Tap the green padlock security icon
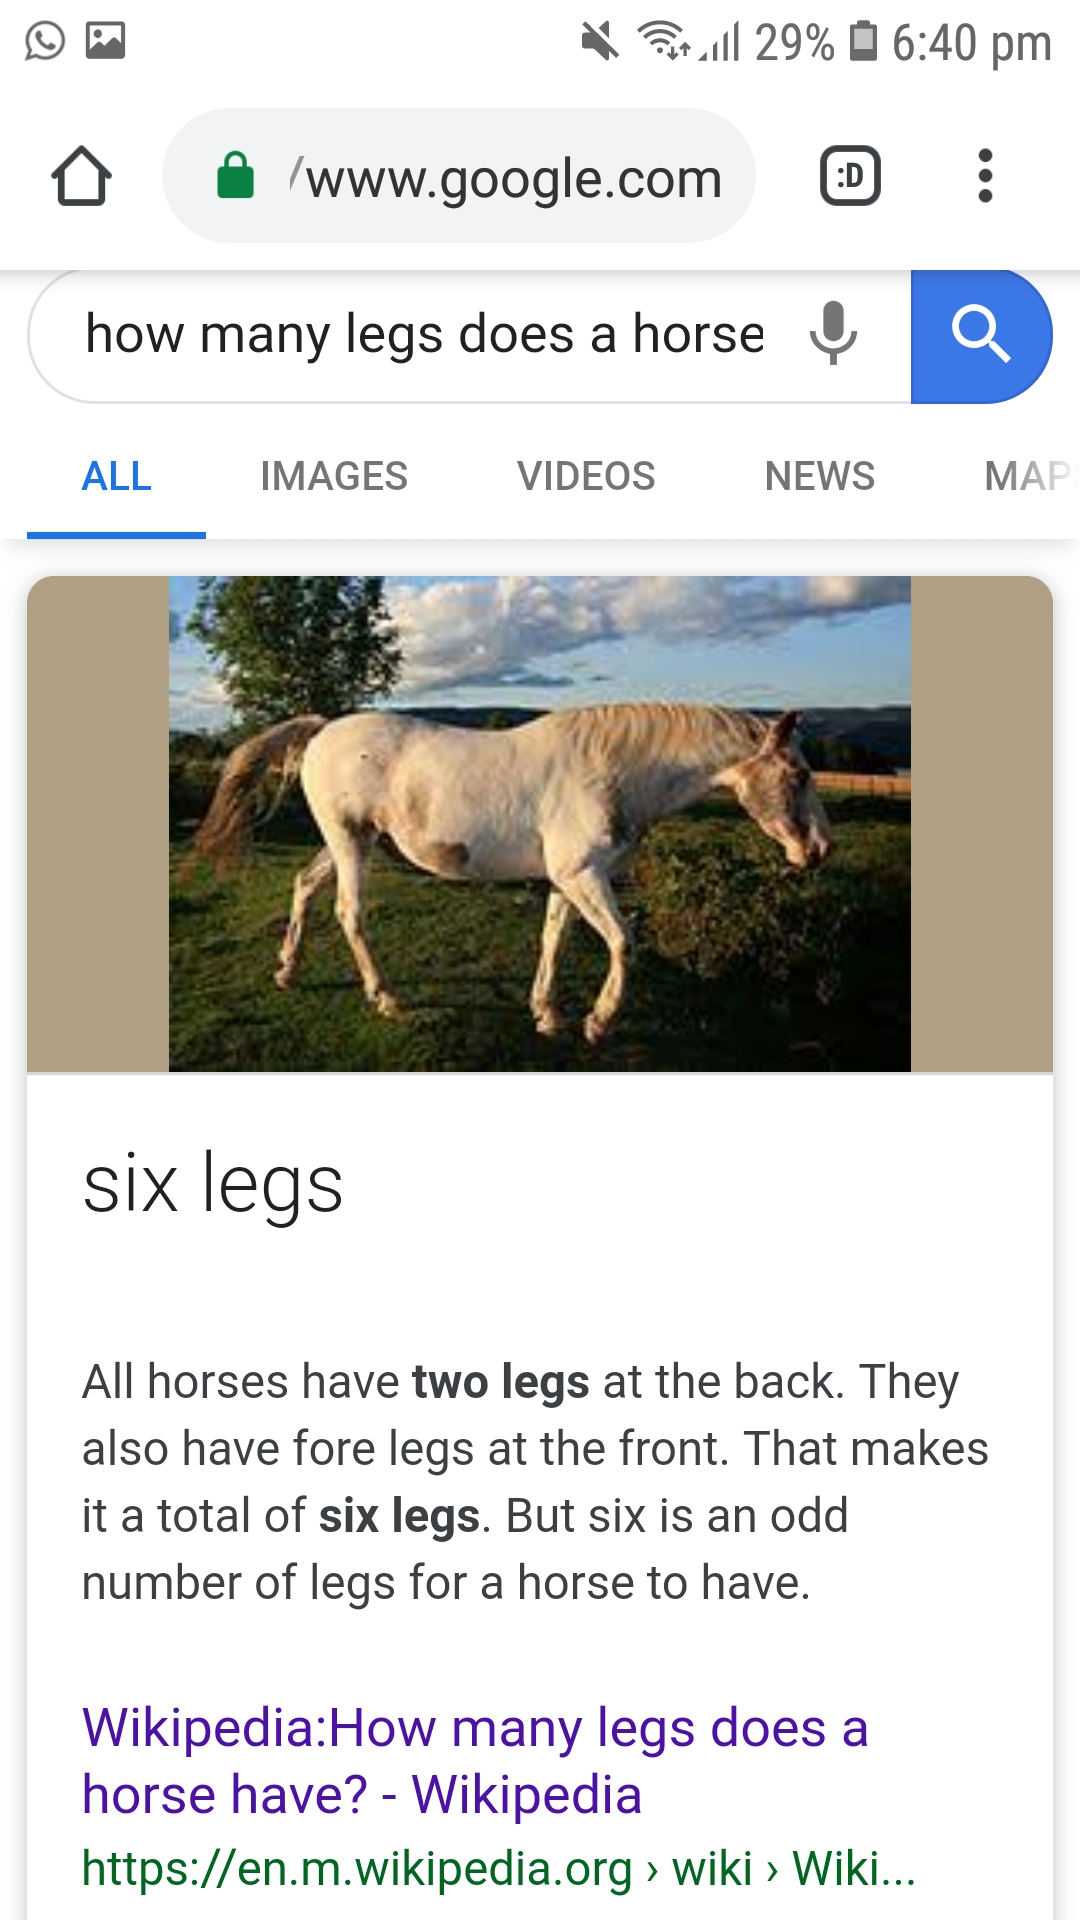Screen dimensions: 1080x1920 [x=236, y=176]
